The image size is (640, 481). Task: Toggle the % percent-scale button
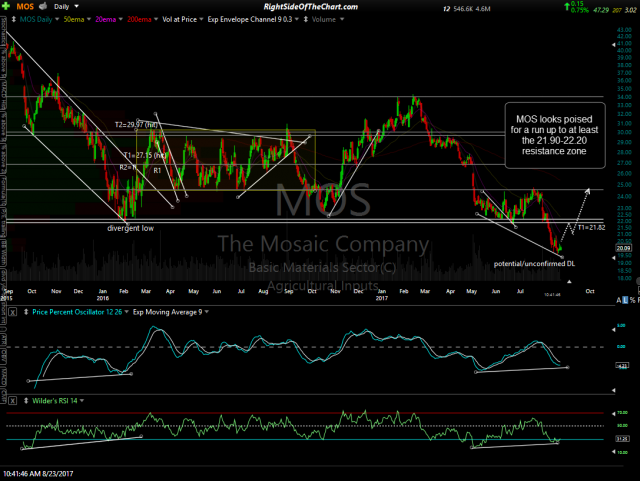[x=632, y=301]
